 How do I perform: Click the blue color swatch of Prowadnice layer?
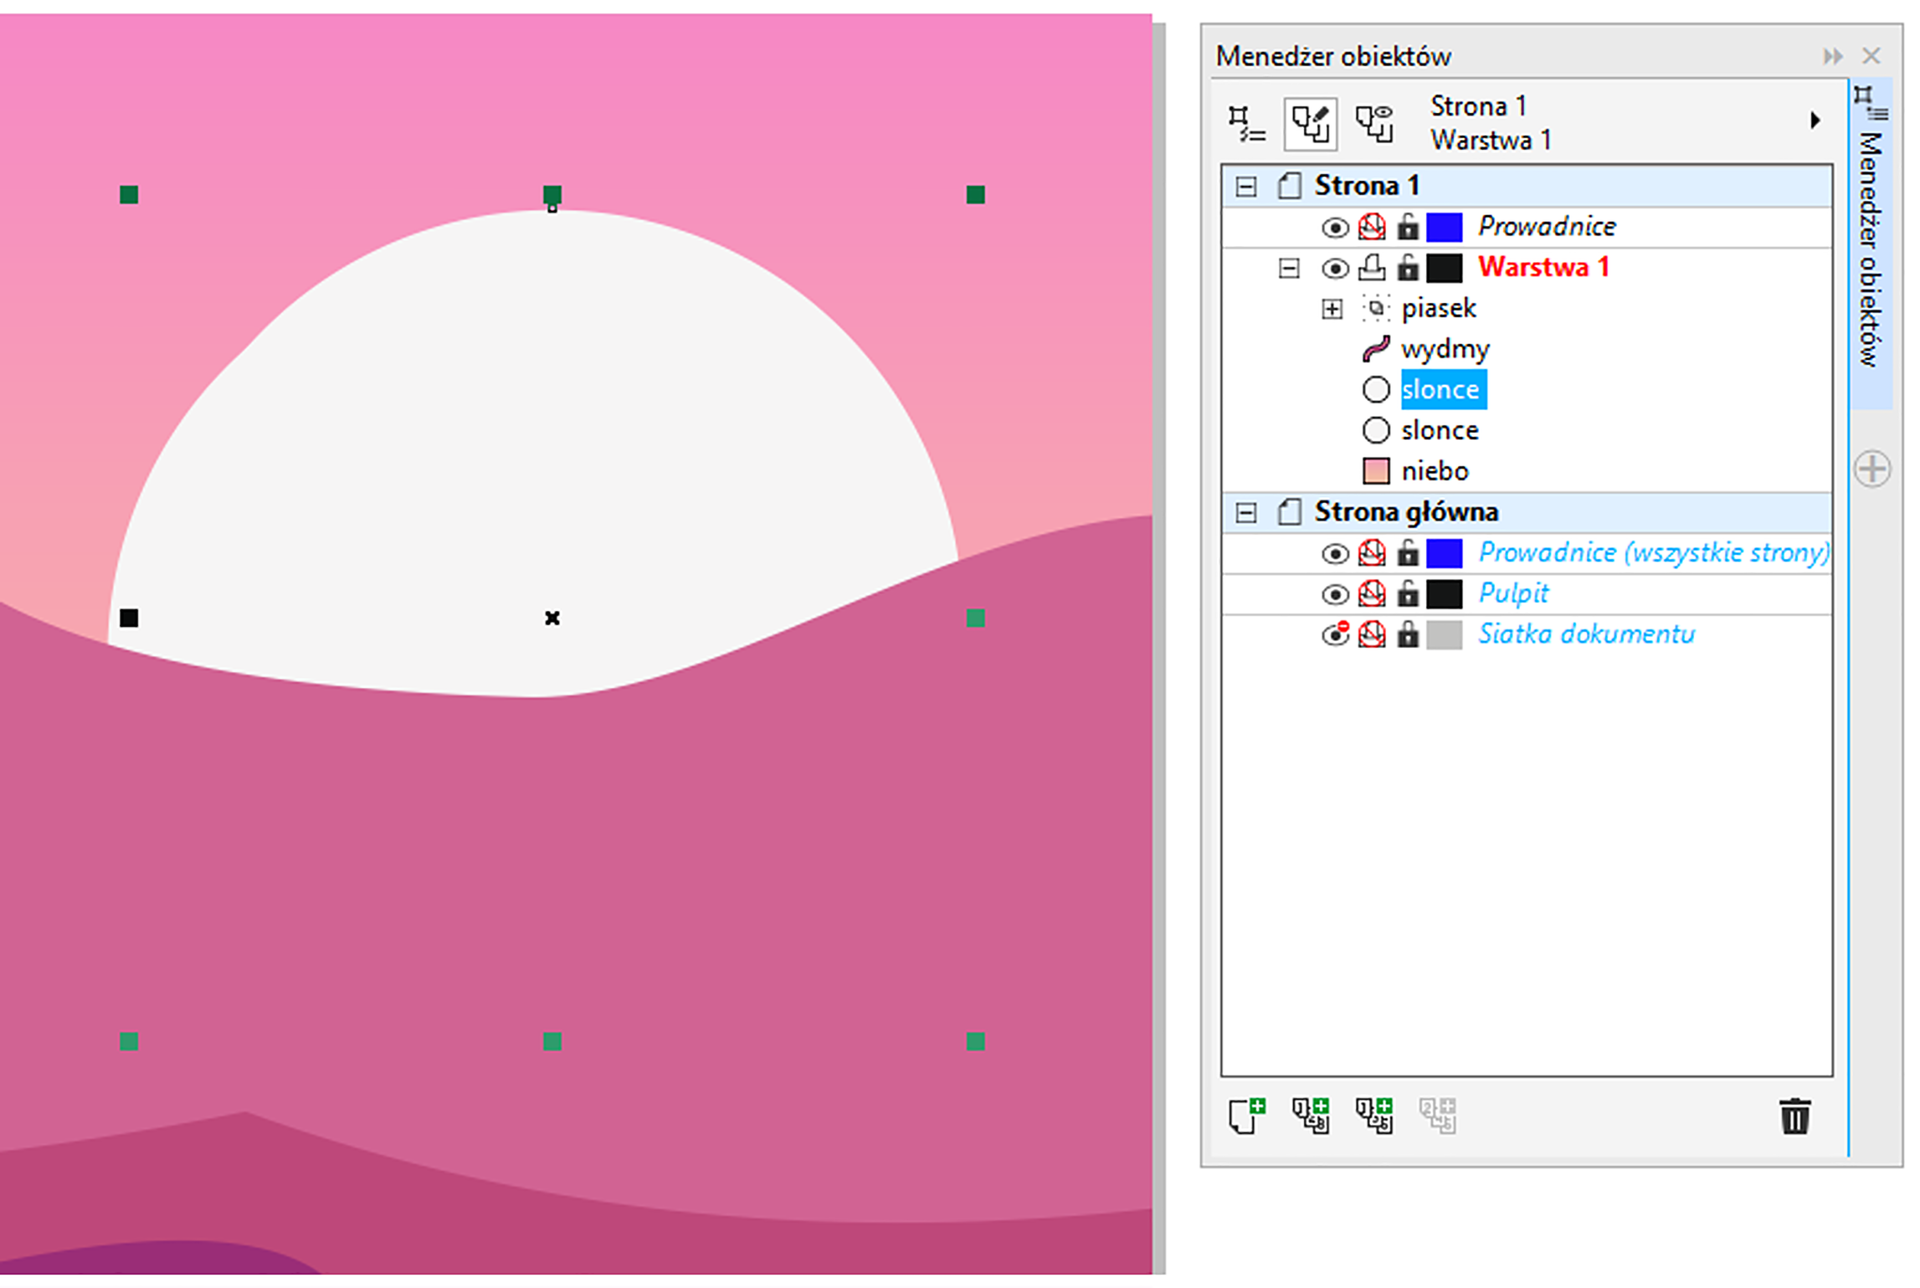1443,227
